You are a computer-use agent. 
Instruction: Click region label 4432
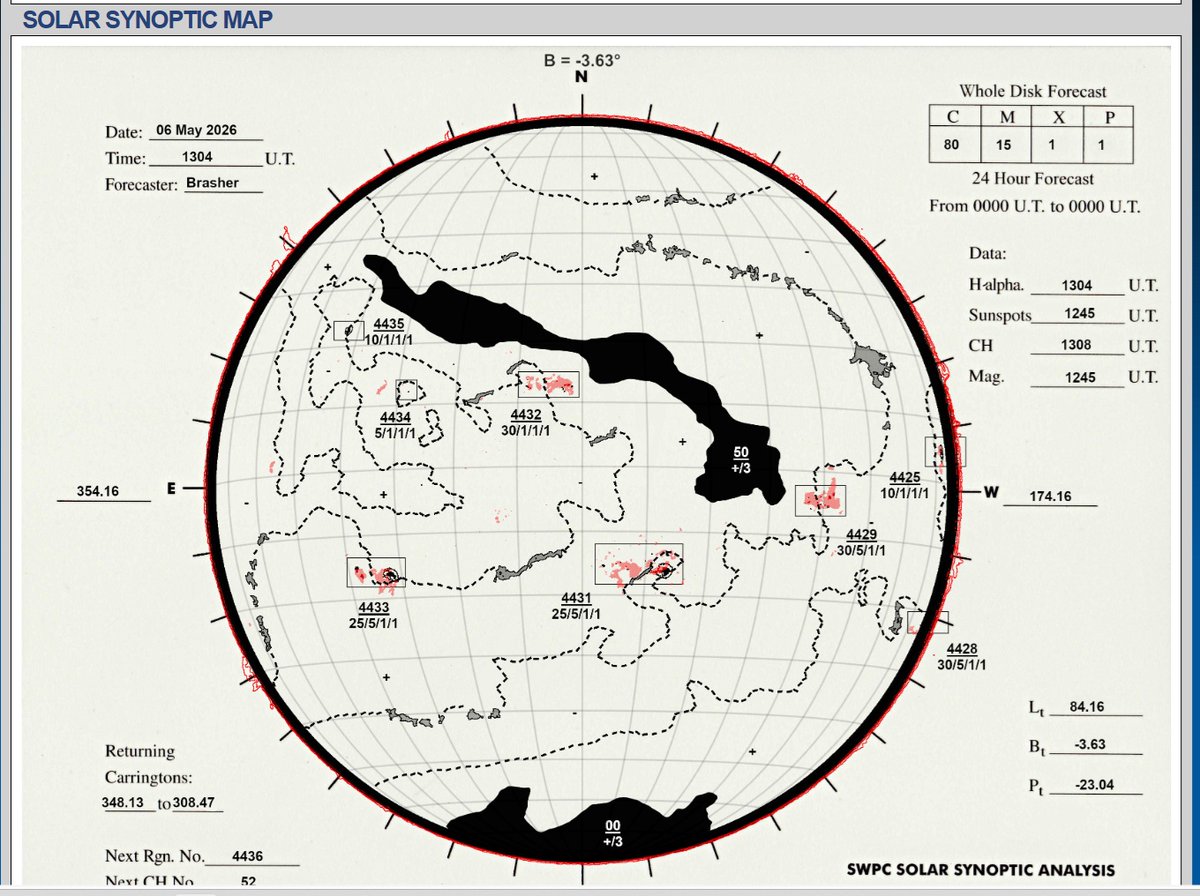coord(526,415)
